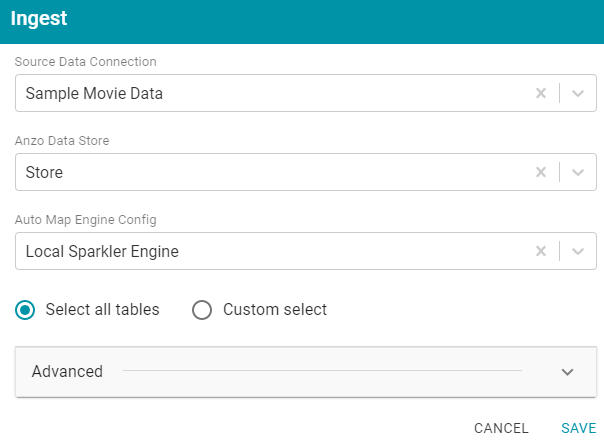
Task: Click the Advanced panel header label
Action: pos(67,371)
